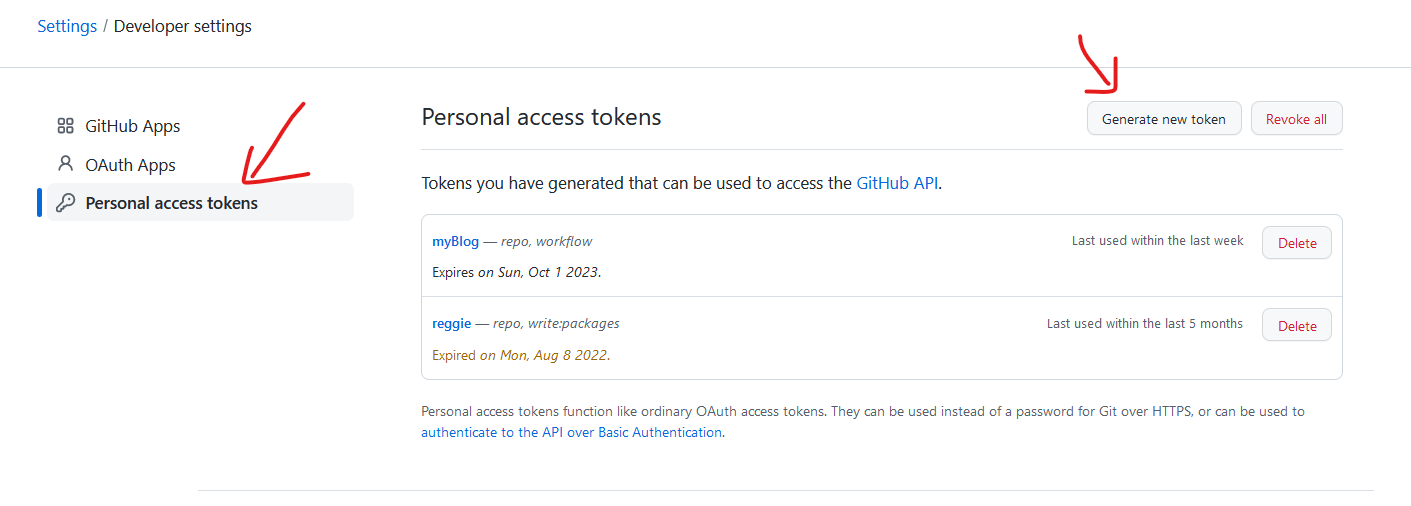Delete the expired reggie token

click(x=1297, y=325)
